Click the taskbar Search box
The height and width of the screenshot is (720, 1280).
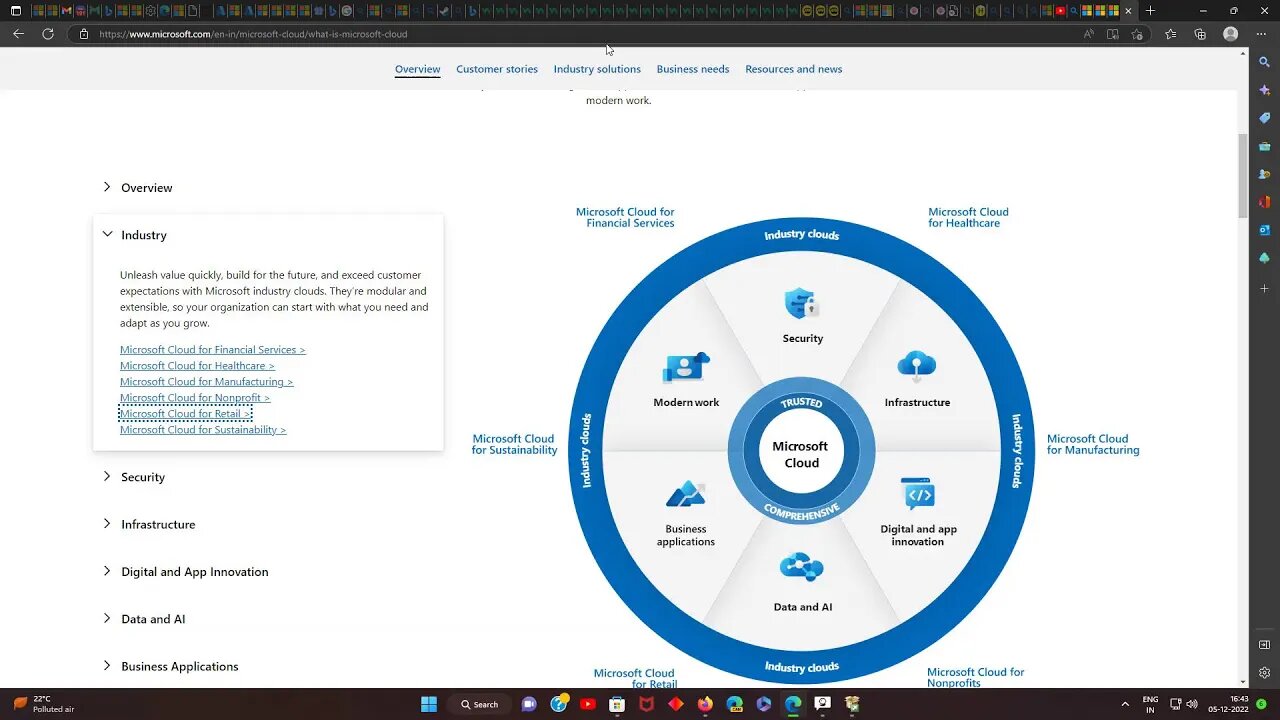pyautogui.click(x=479, y=704)
